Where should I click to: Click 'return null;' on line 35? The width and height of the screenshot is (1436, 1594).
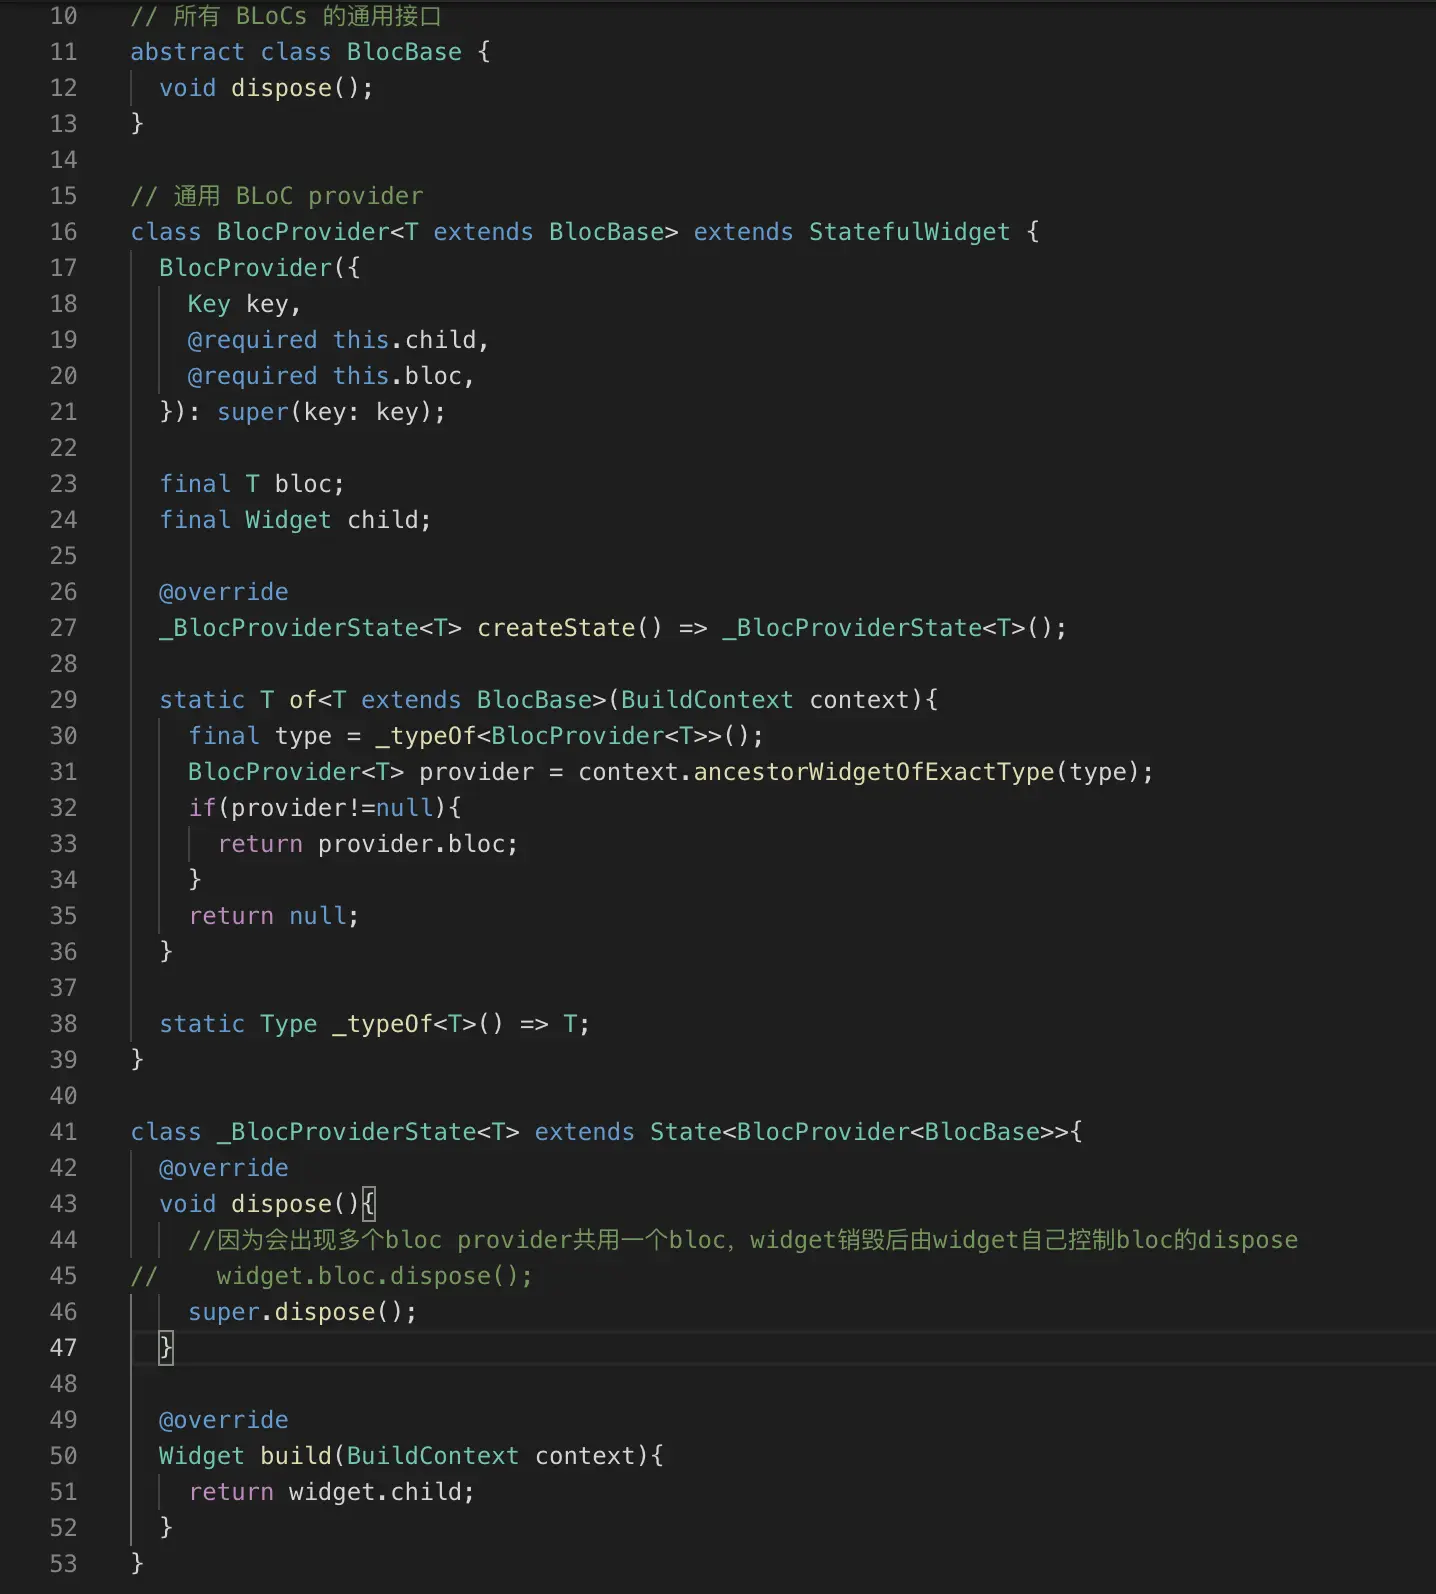coord(273,916)
